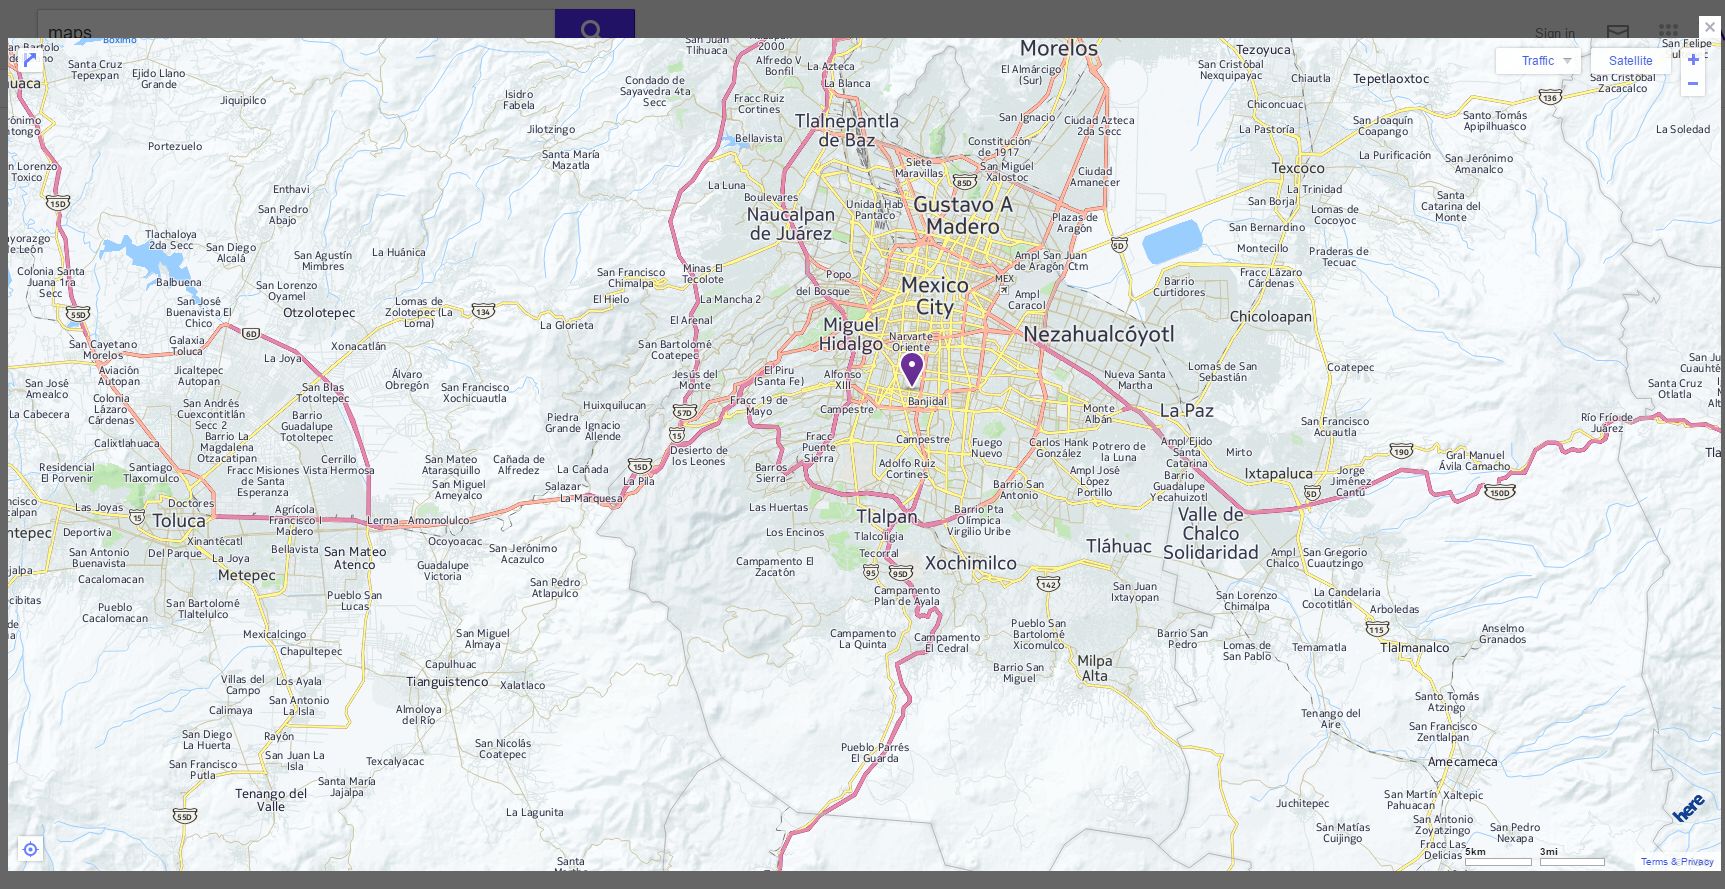Click the 'Miguel Hidalgo' map label
Image resolution: width=1725 pixels, height=889 pixels.
coord(851,334)
